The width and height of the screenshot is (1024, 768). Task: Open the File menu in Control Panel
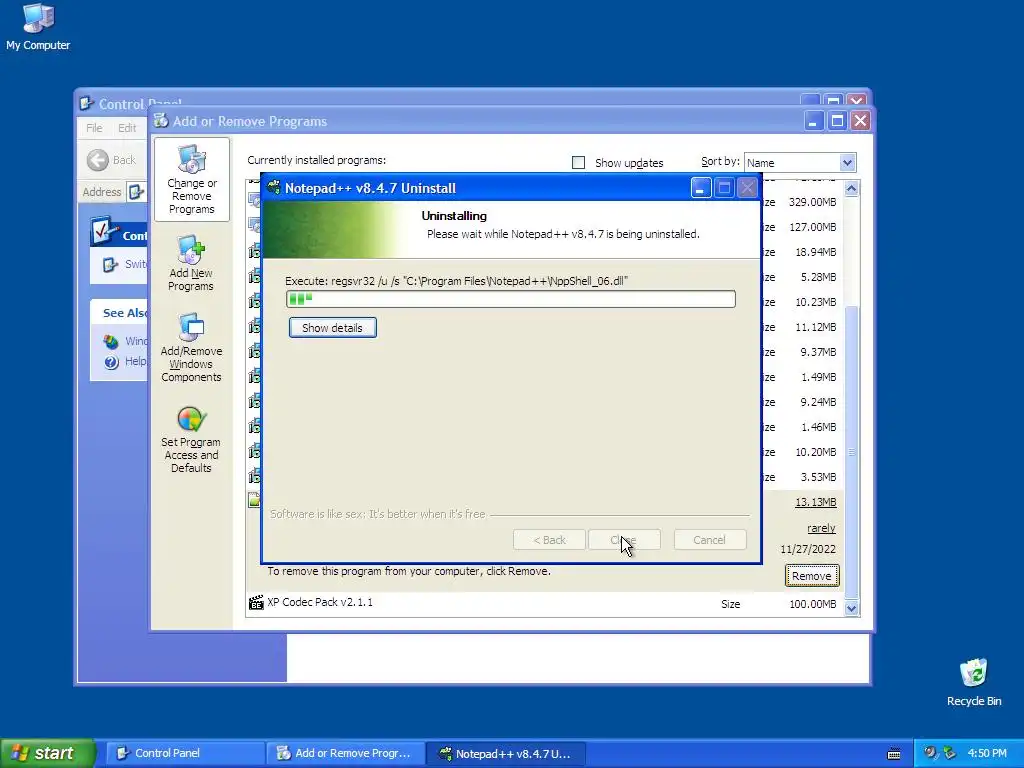94,128
